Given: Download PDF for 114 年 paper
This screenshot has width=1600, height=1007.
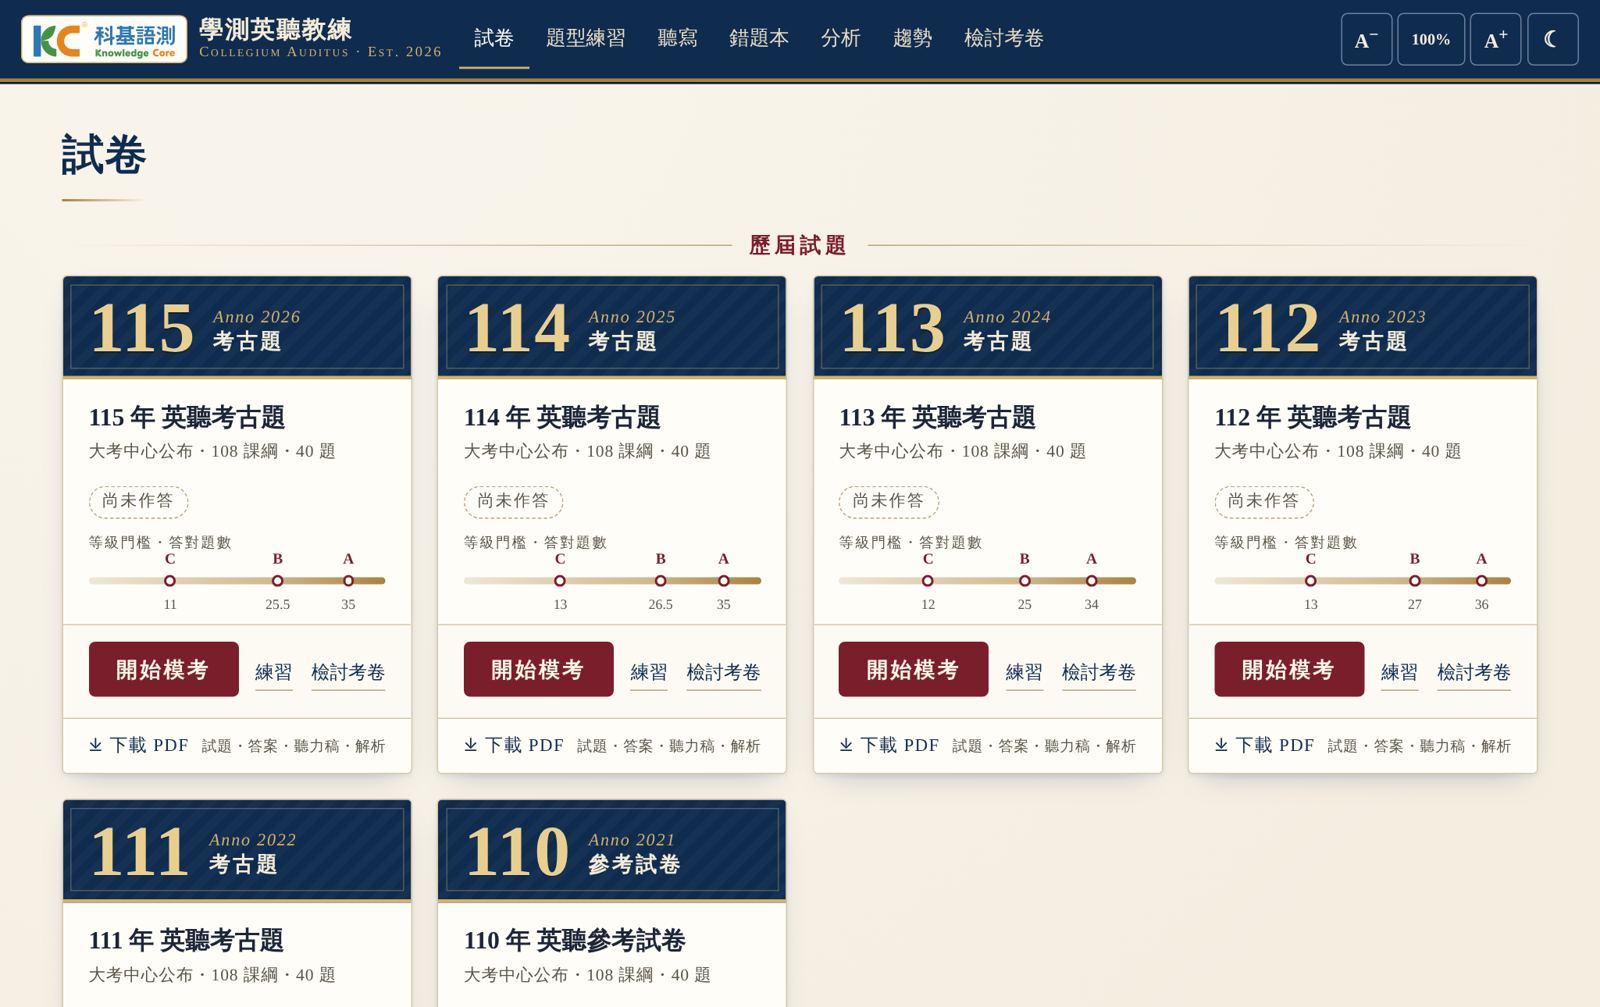Looking at the screenshot, I should pyautogui.click(x=514, y=745).
